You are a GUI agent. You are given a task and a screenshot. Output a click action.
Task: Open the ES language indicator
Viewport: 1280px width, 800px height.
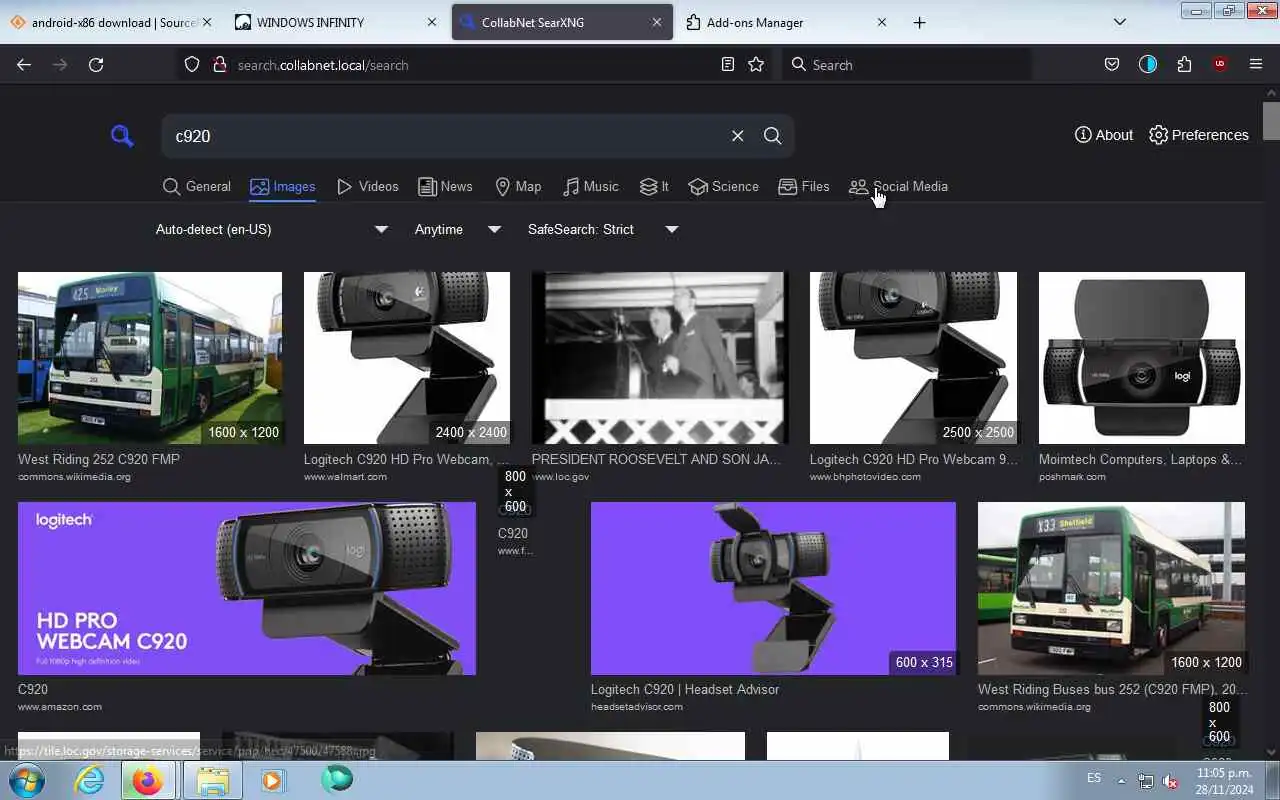point(1094,778)
